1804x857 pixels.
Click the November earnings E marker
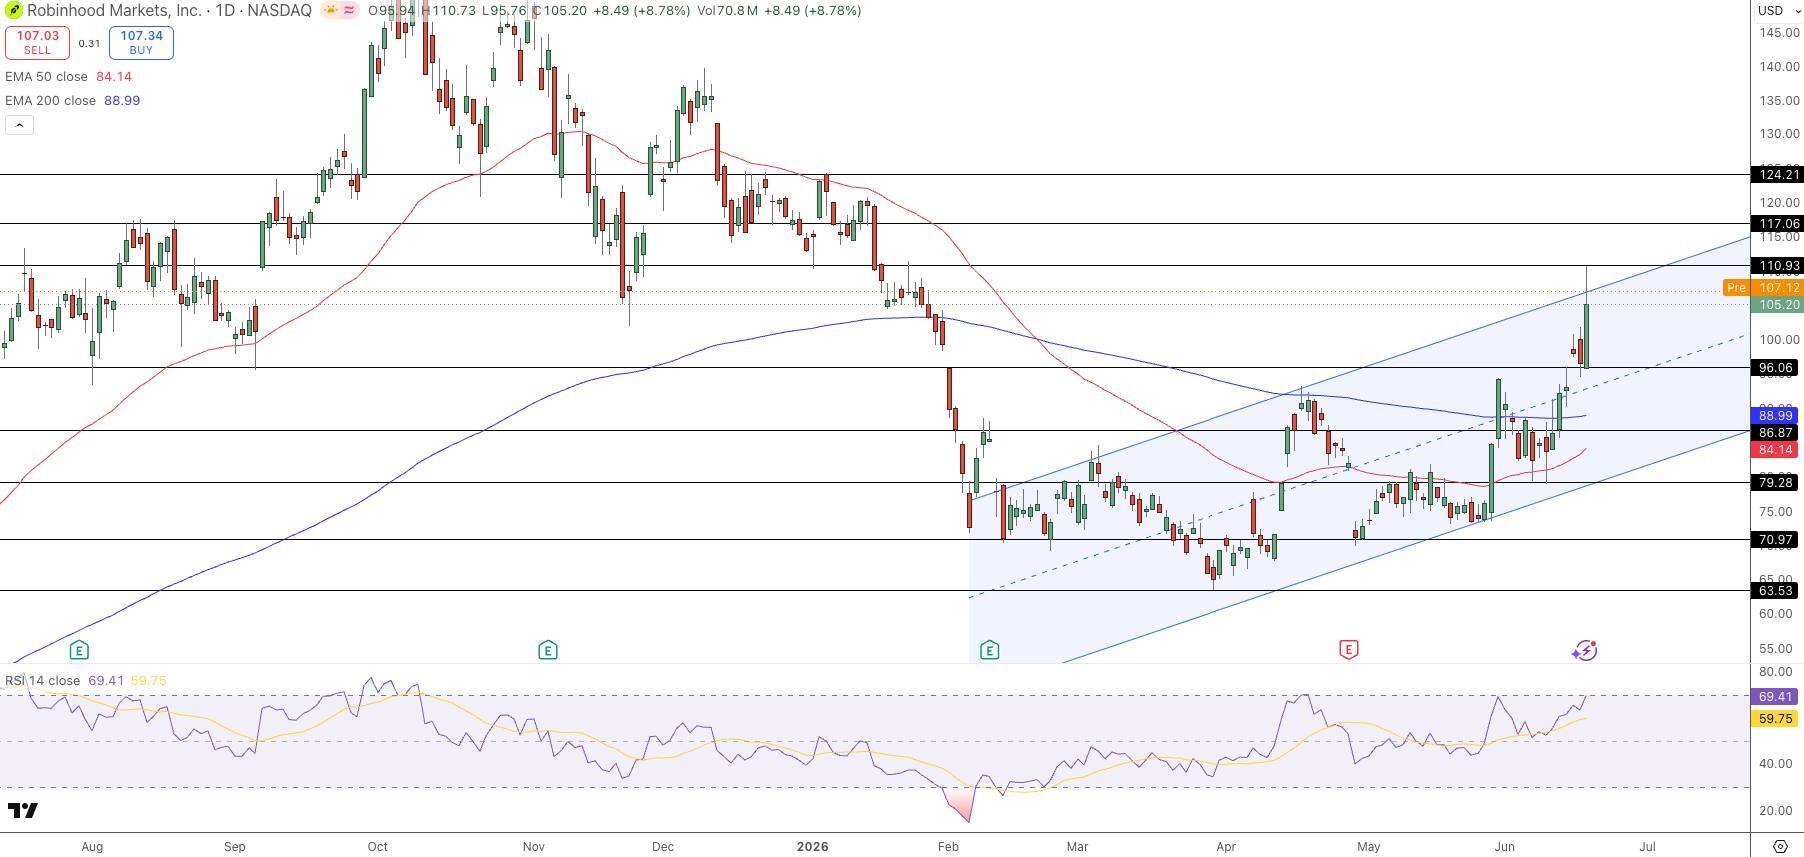click(547, 651)
